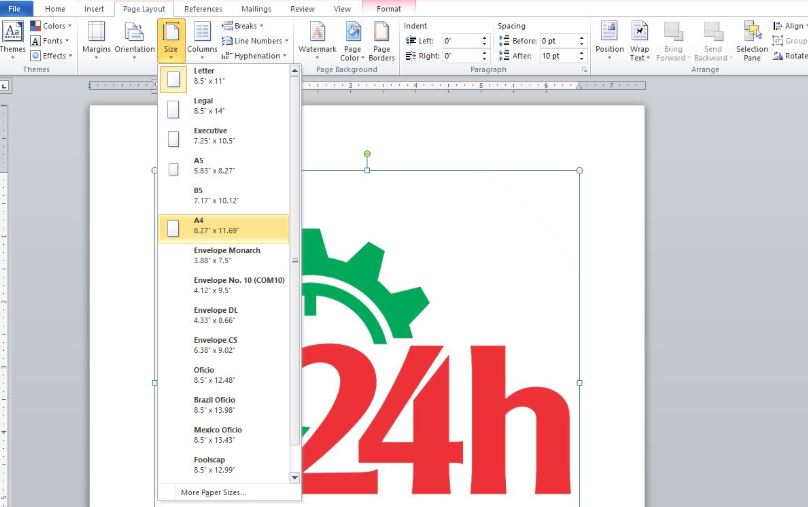The width and height of the screenshot is (808, 507).
Task: Select Envelope C5 size
Action: pyautogui.click(x=224, y=348)
